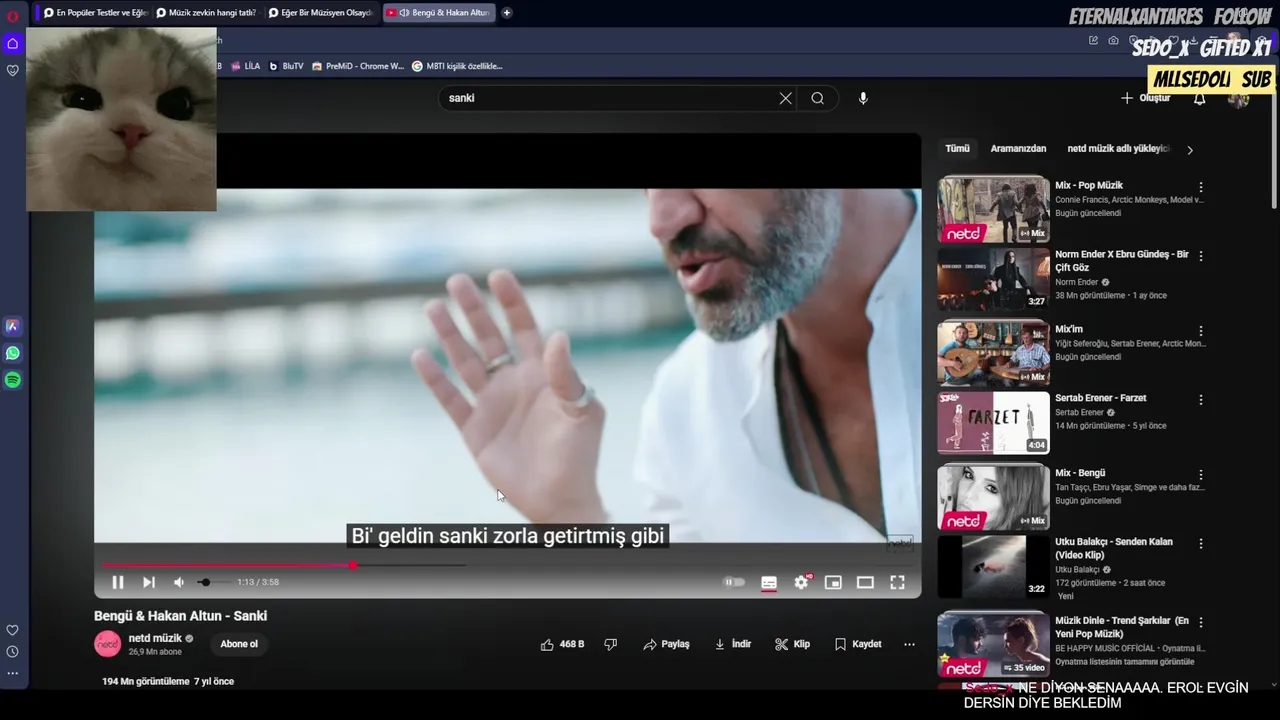Screen dimensions: 1280x720
Task: Open the Oluştur create menu
Action: (1146, 98)
